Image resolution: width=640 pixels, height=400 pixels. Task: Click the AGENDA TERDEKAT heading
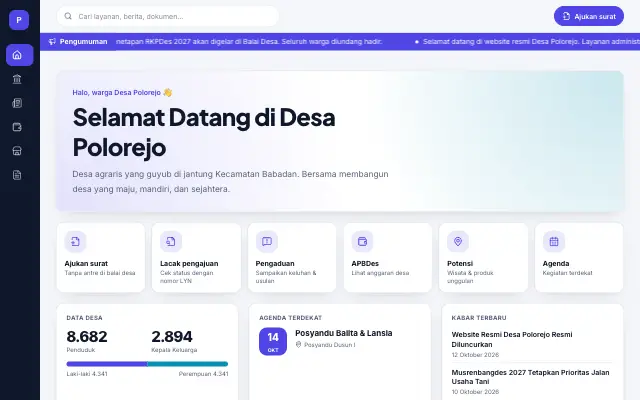point(291,318)
